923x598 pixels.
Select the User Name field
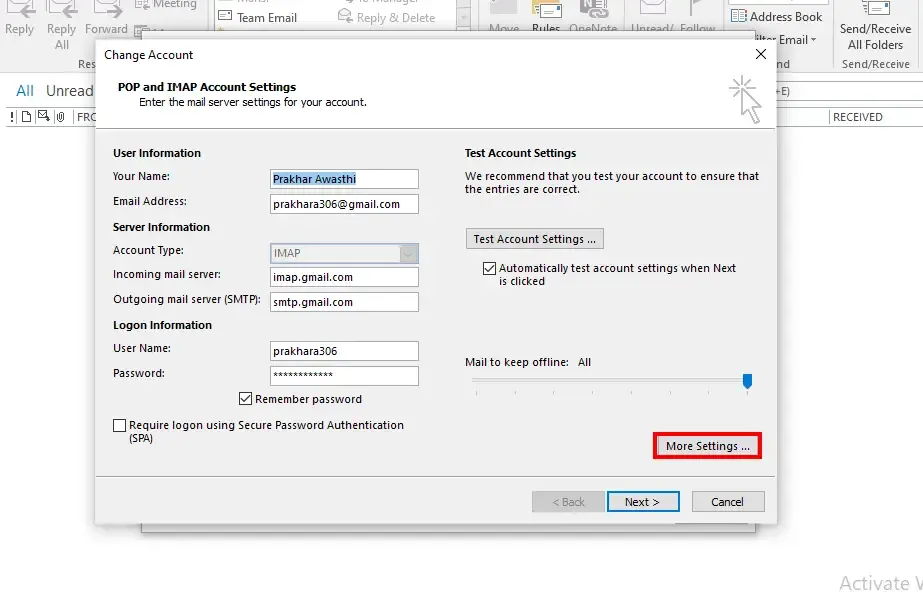click(x=344, y=351)
